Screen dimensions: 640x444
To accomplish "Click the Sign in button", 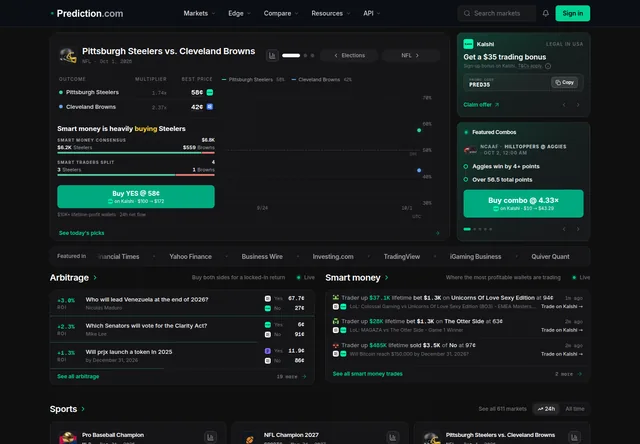I will click(573, 13).
